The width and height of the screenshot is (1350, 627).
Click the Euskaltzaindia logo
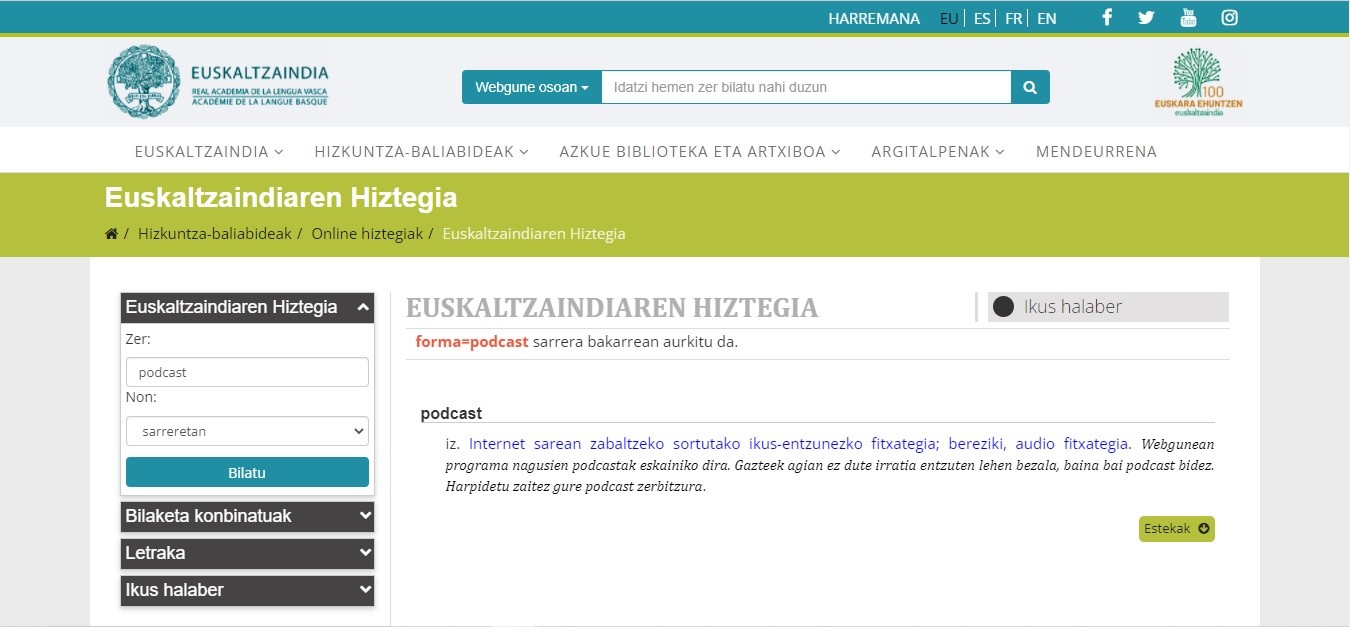[218, 84]
